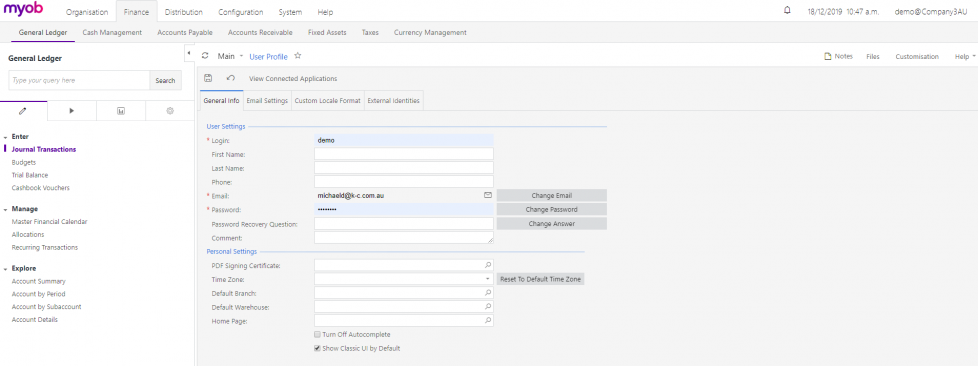978x366 pixels.
Task: Click the Password Recovery Question field
Action: click(x=404, y=223)
